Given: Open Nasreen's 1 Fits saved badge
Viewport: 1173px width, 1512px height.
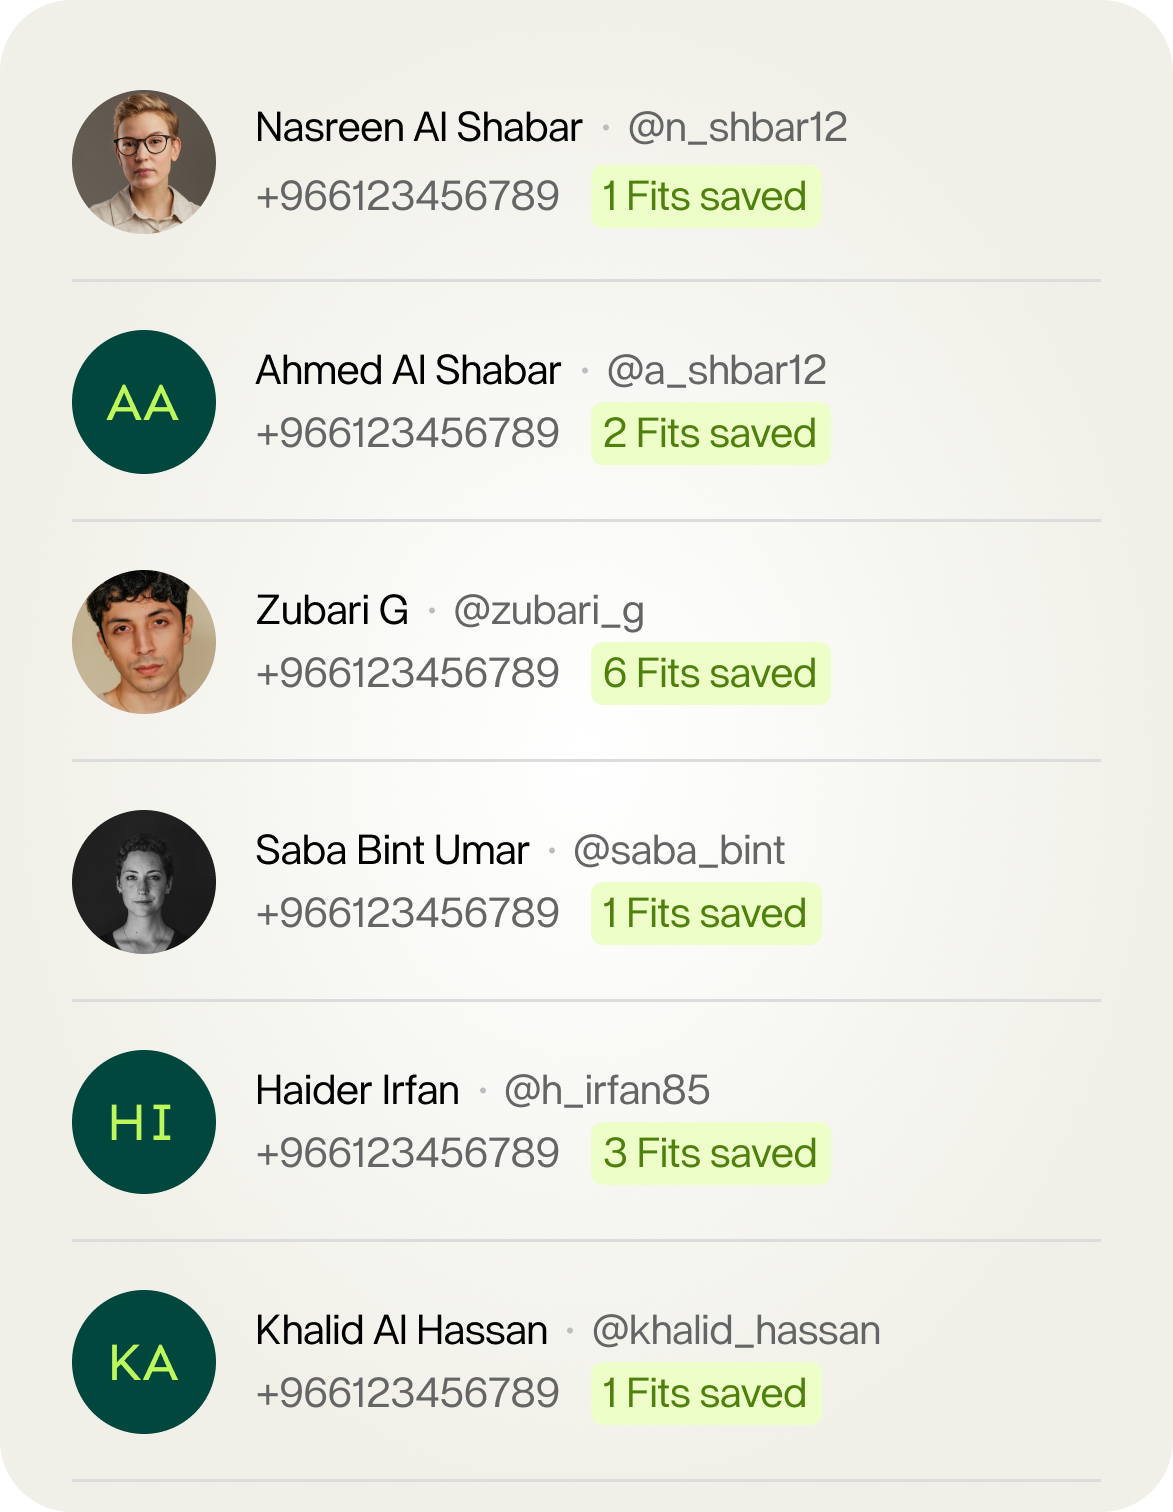Looking at the screenshot, I should pos(705,197).
